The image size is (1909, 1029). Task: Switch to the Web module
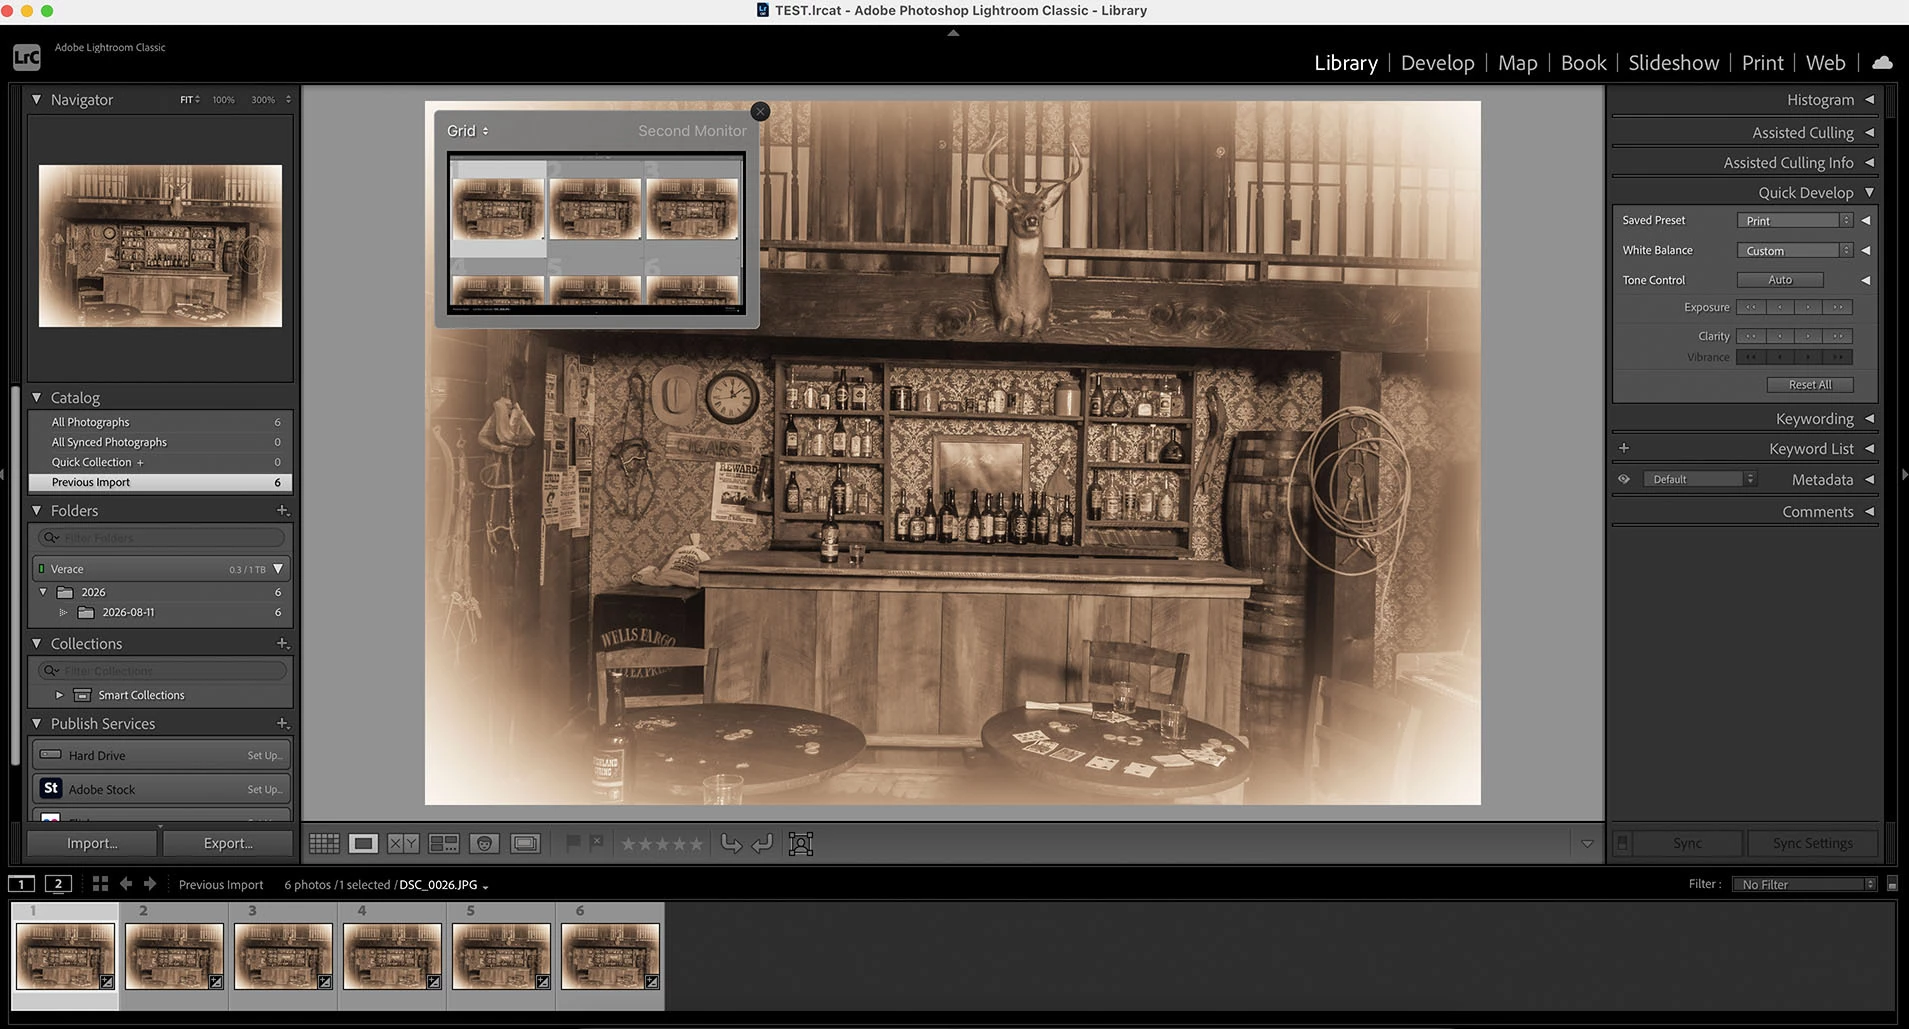[1825, 63]
